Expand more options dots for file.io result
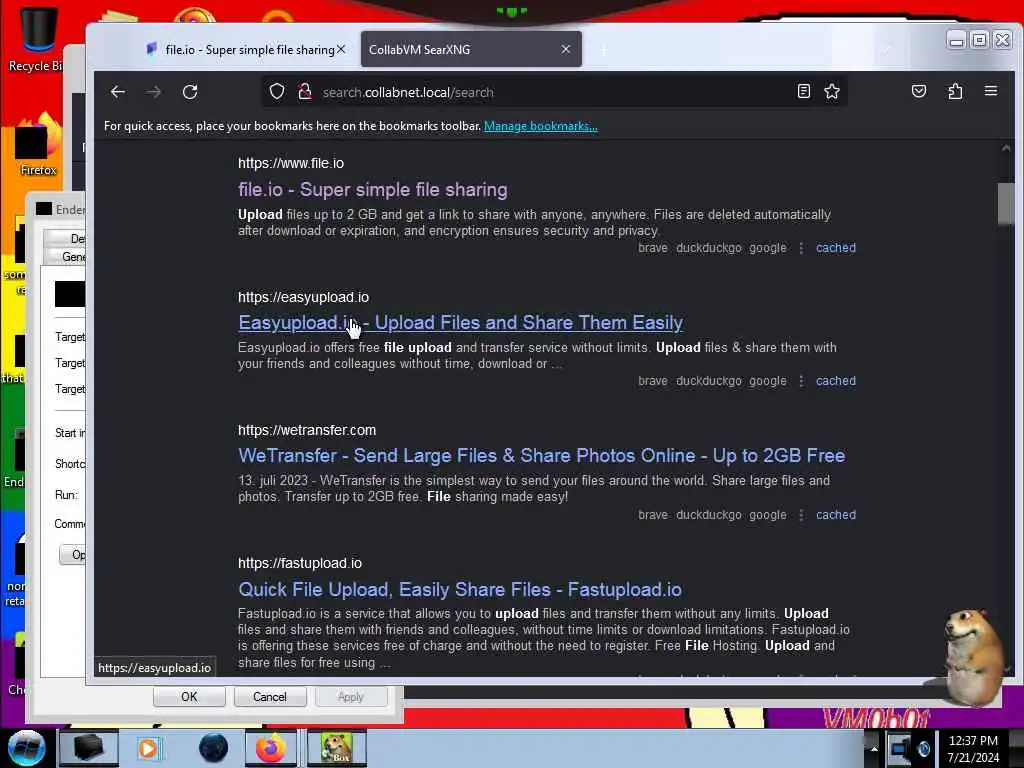The height and width of the screenshot is (768, 1024). pos(801,248)
